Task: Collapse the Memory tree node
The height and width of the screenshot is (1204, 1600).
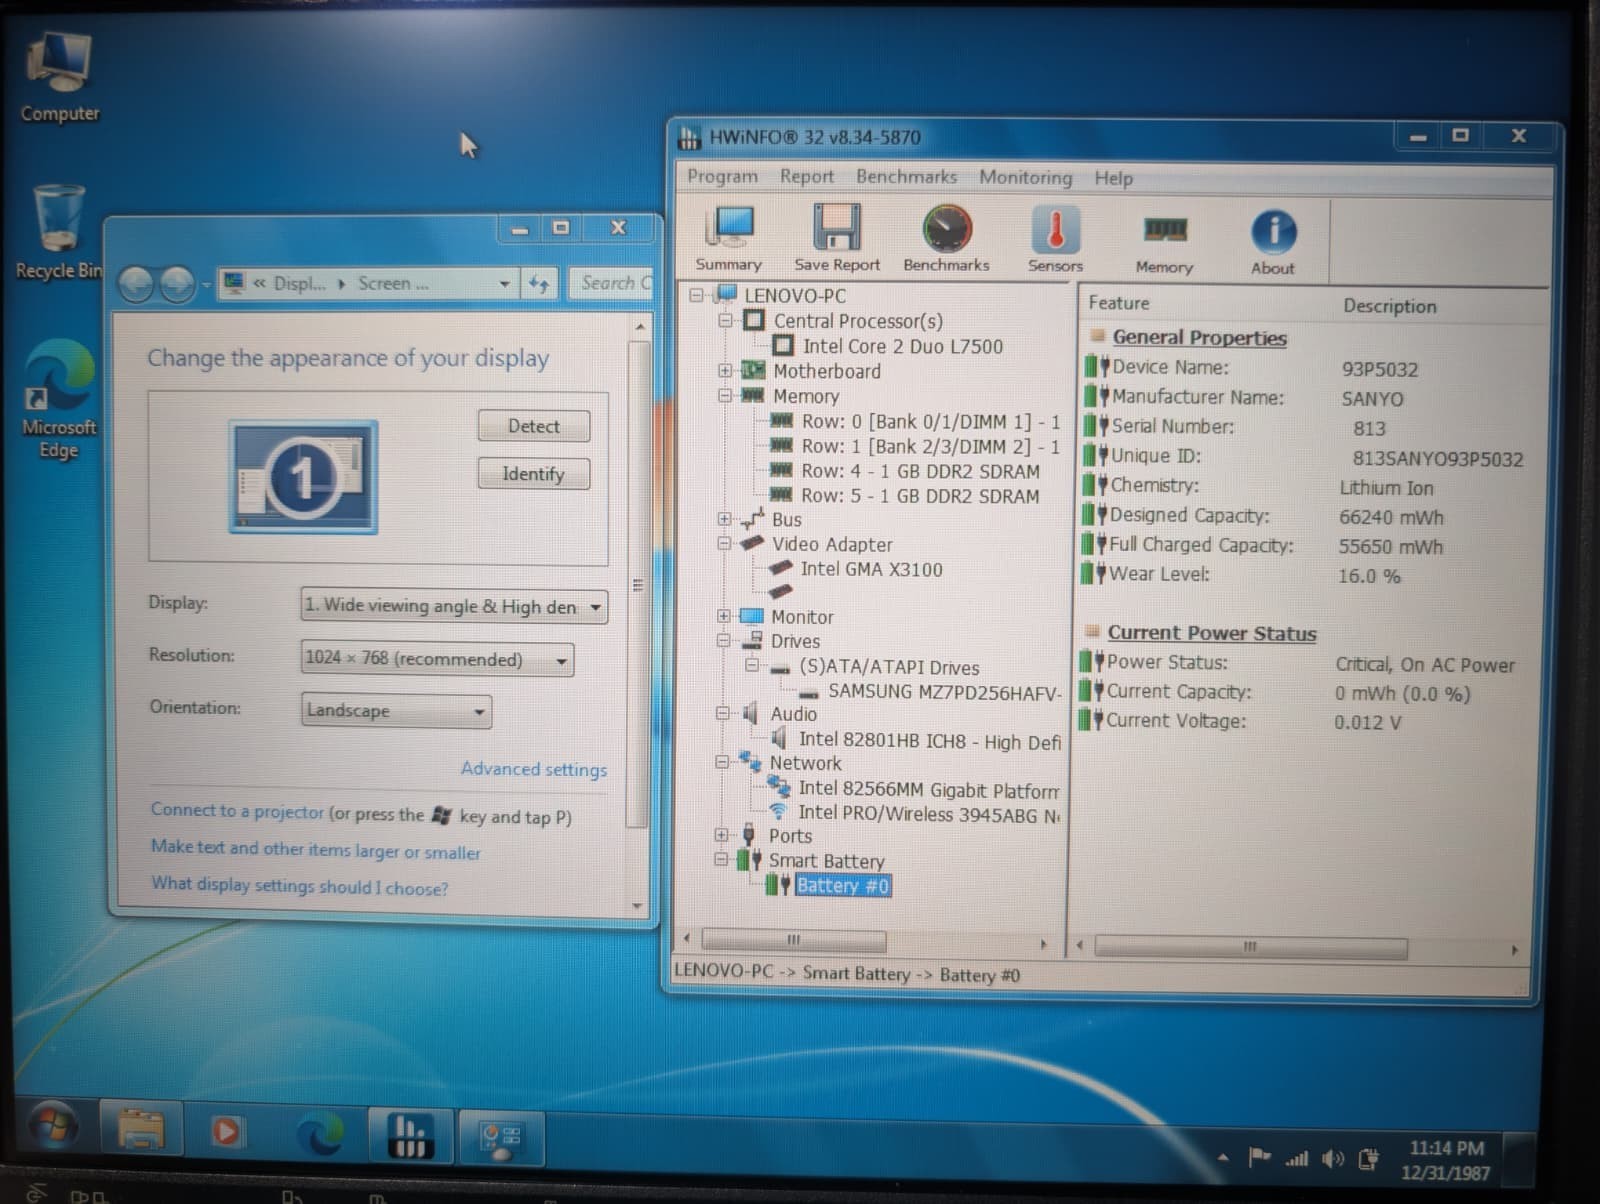Action: pos(725,396)
